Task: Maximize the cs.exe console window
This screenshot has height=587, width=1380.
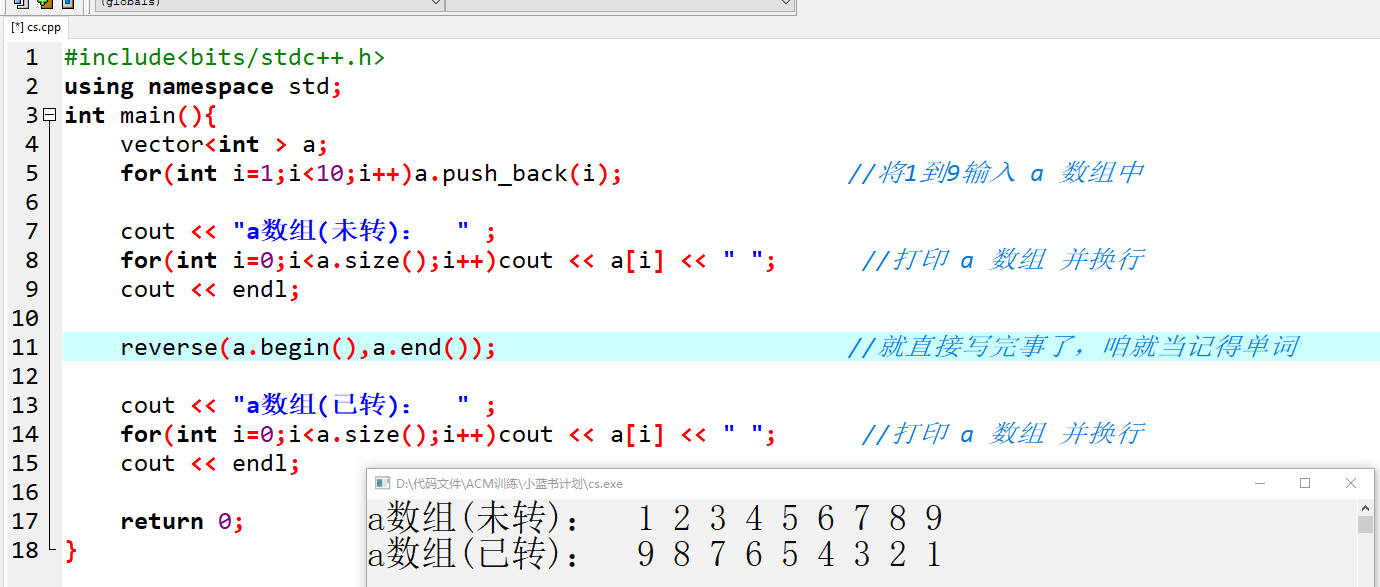Action: click(x=1305, y=483)
